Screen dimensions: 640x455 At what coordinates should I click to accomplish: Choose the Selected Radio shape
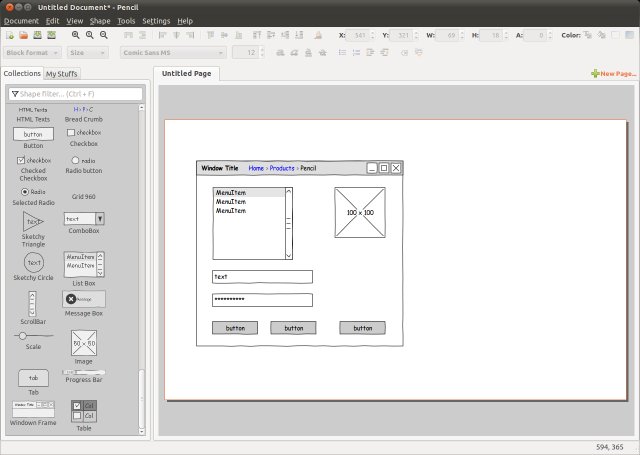tap(34, 191)
